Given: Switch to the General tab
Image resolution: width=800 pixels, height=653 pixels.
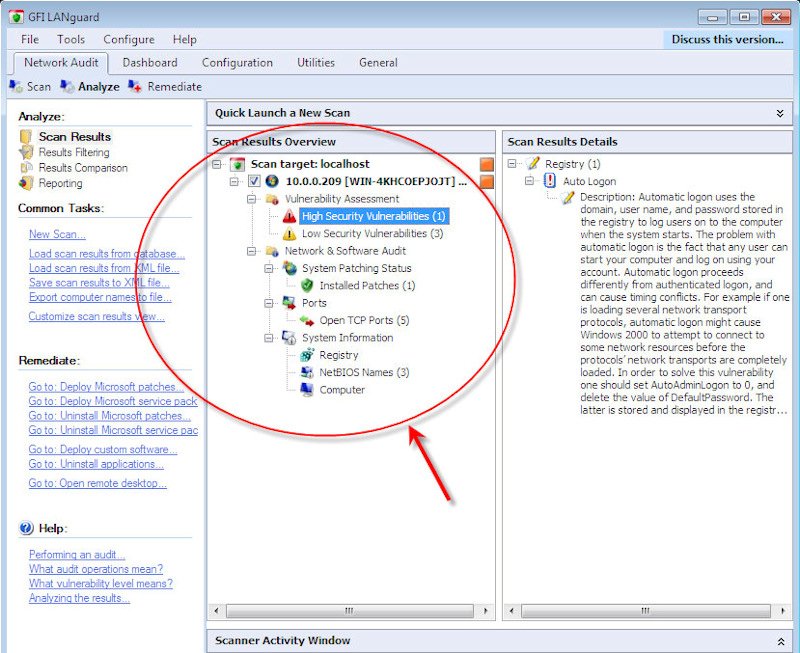Looking at the screenshot, I should (x=378, y=63).
